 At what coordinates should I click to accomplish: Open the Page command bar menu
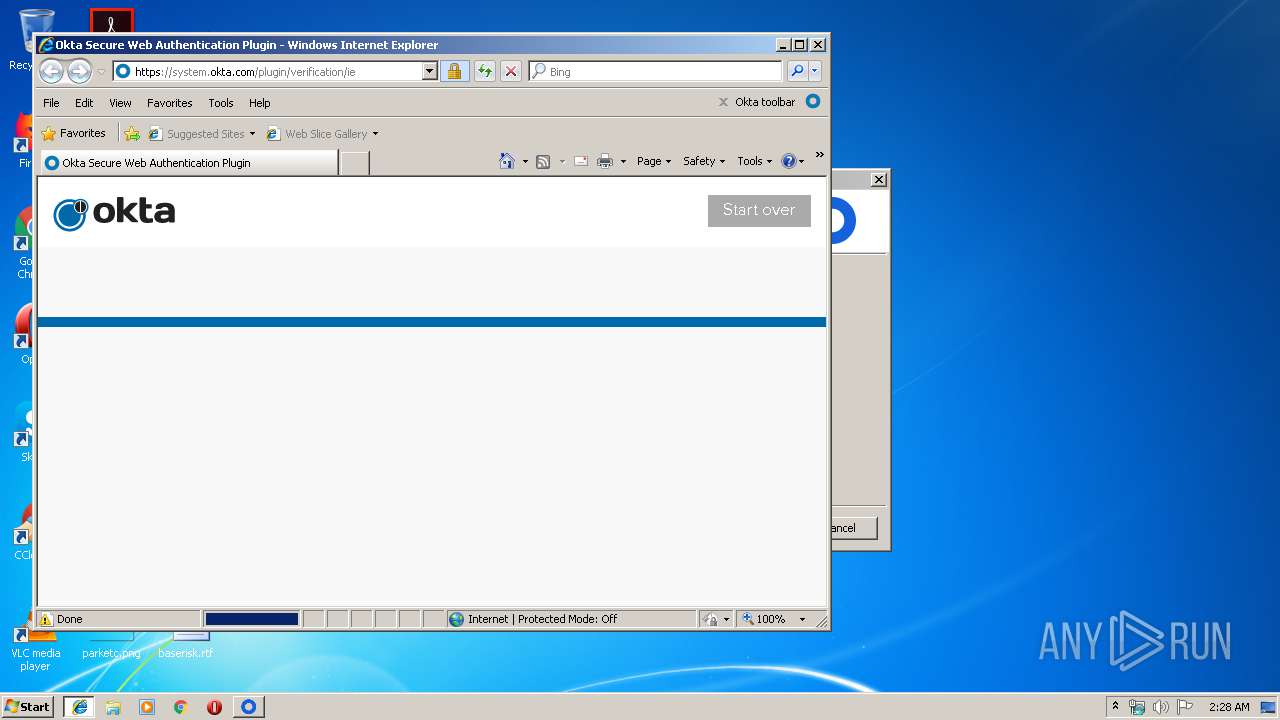(x=654, y=161)
